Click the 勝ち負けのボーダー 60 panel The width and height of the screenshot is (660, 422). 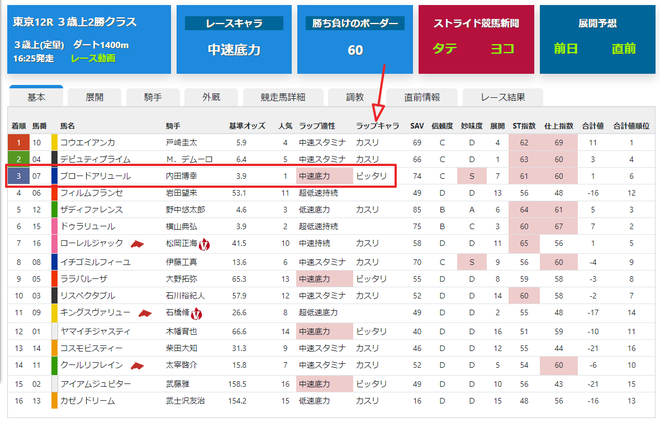(355, 40)
